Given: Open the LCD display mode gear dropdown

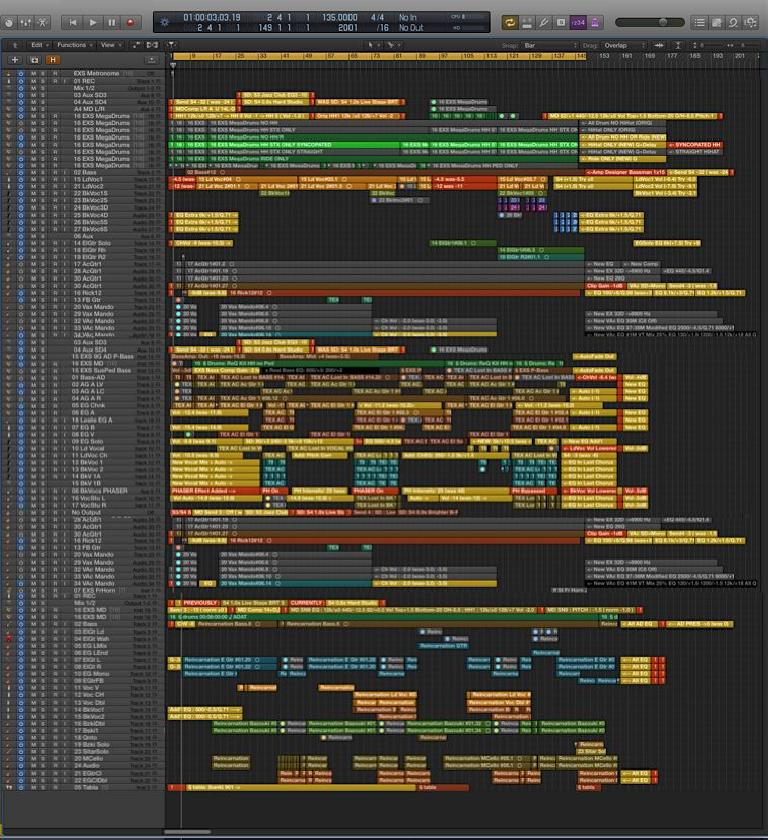Looking at the screenshot, I should (x=164, y=22).
